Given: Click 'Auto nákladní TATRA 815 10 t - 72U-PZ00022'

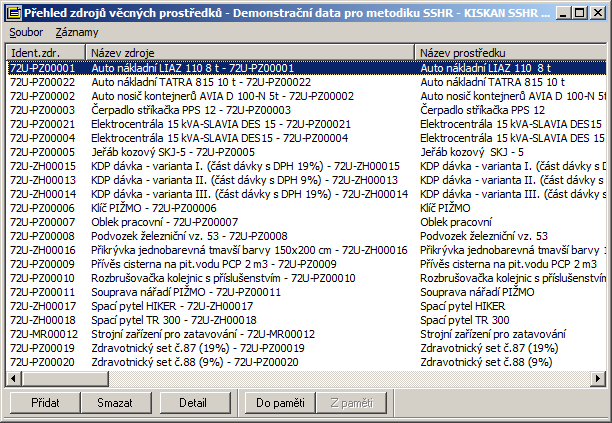Looking at the screenshot, I should pyautogui.click(x=201, y=82).
